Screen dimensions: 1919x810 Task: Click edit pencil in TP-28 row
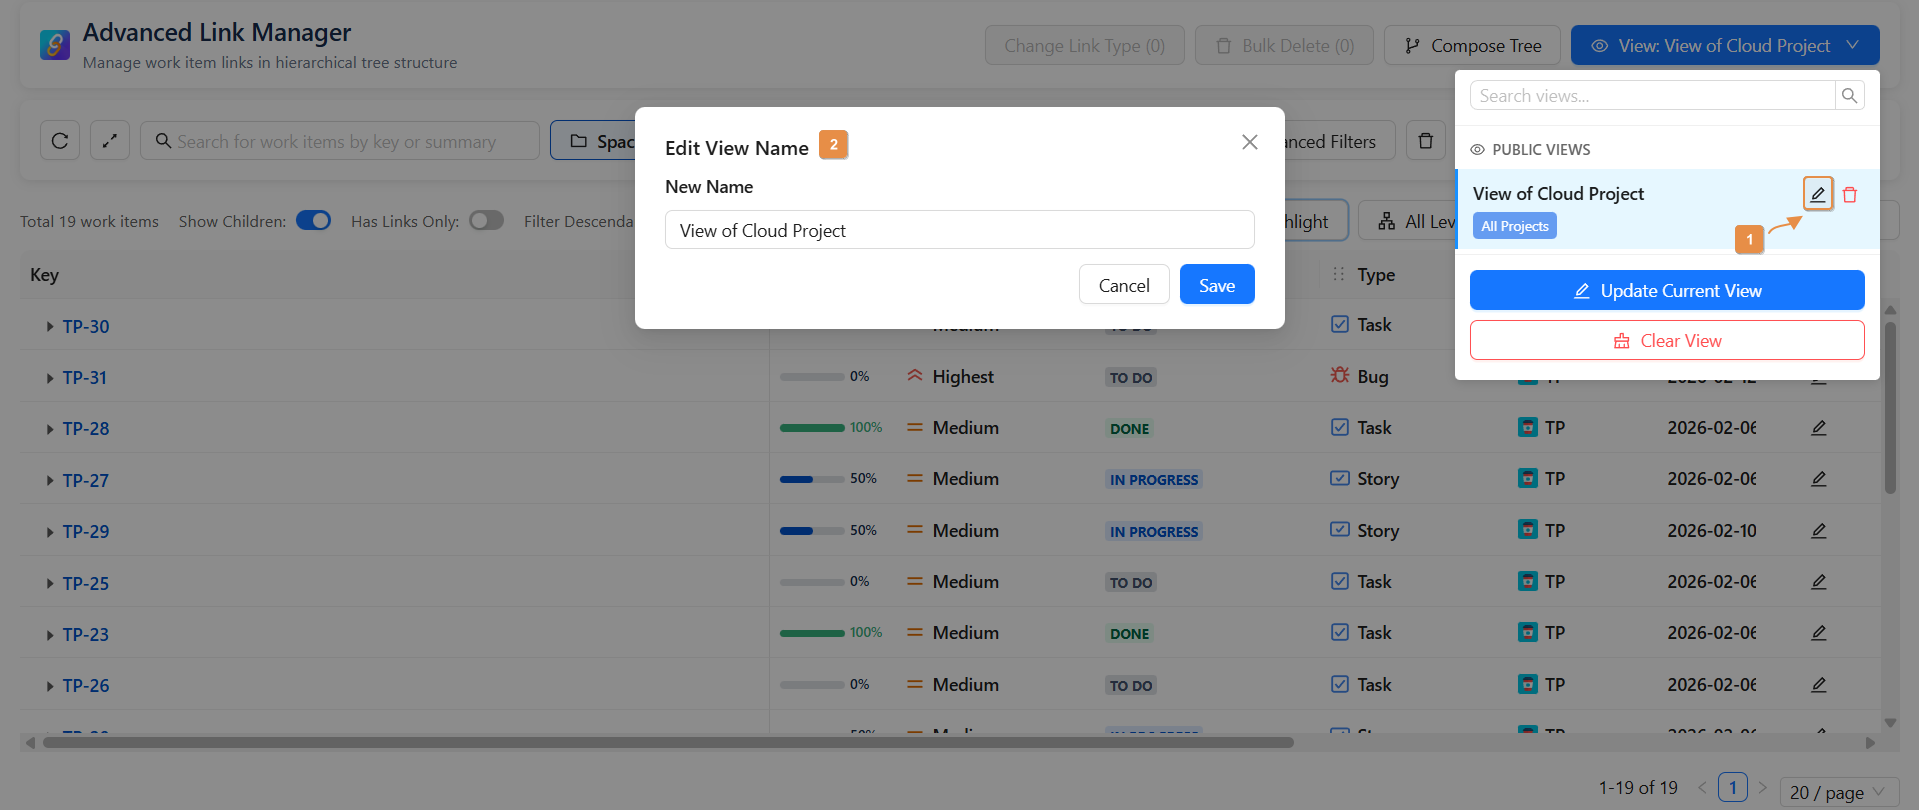click(1819, 428)
